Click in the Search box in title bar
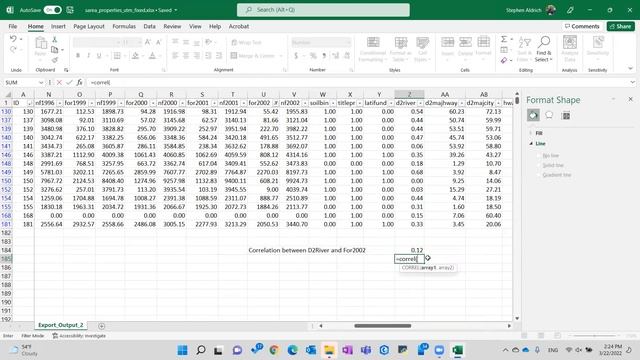Image resolution: width=640 pixels, height=360 pixels. [323, 10]
